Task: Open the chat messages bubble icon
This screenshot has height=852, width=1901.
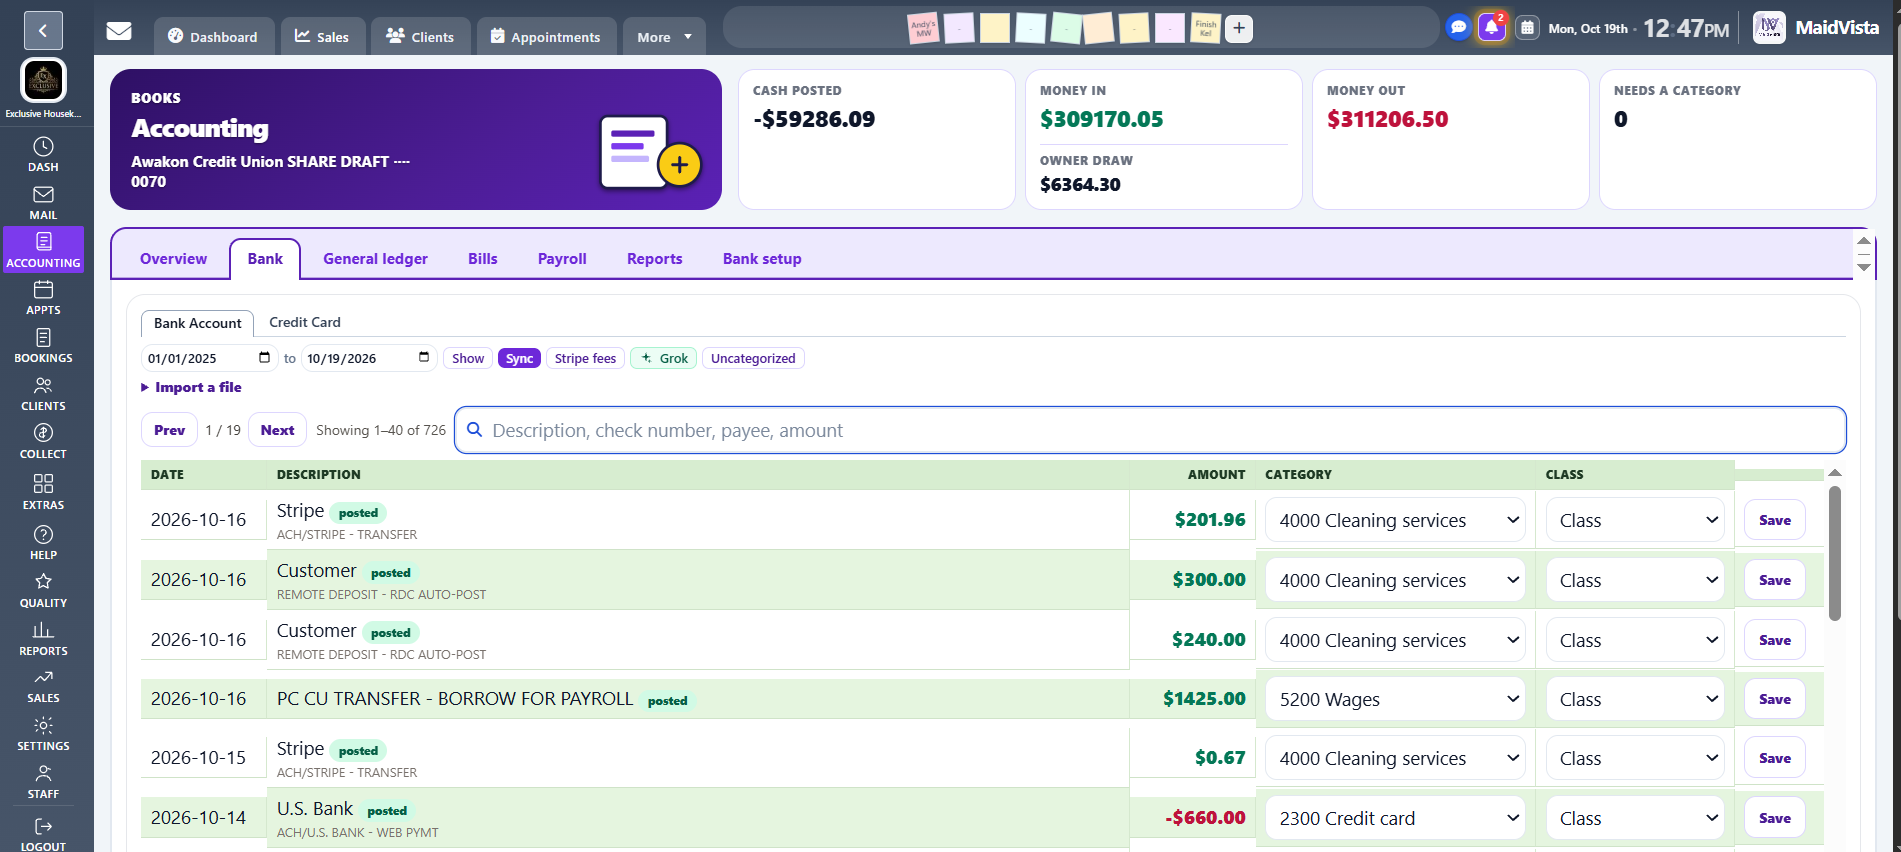Action: coord(1458,28)
